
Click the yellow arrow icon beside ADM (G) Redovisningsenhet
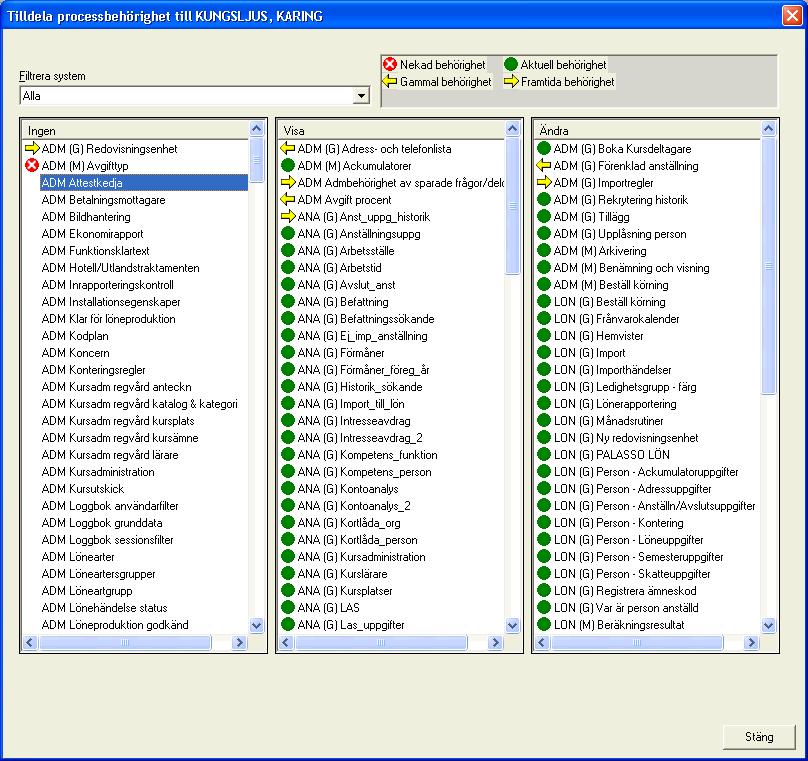tap(32, 148)
